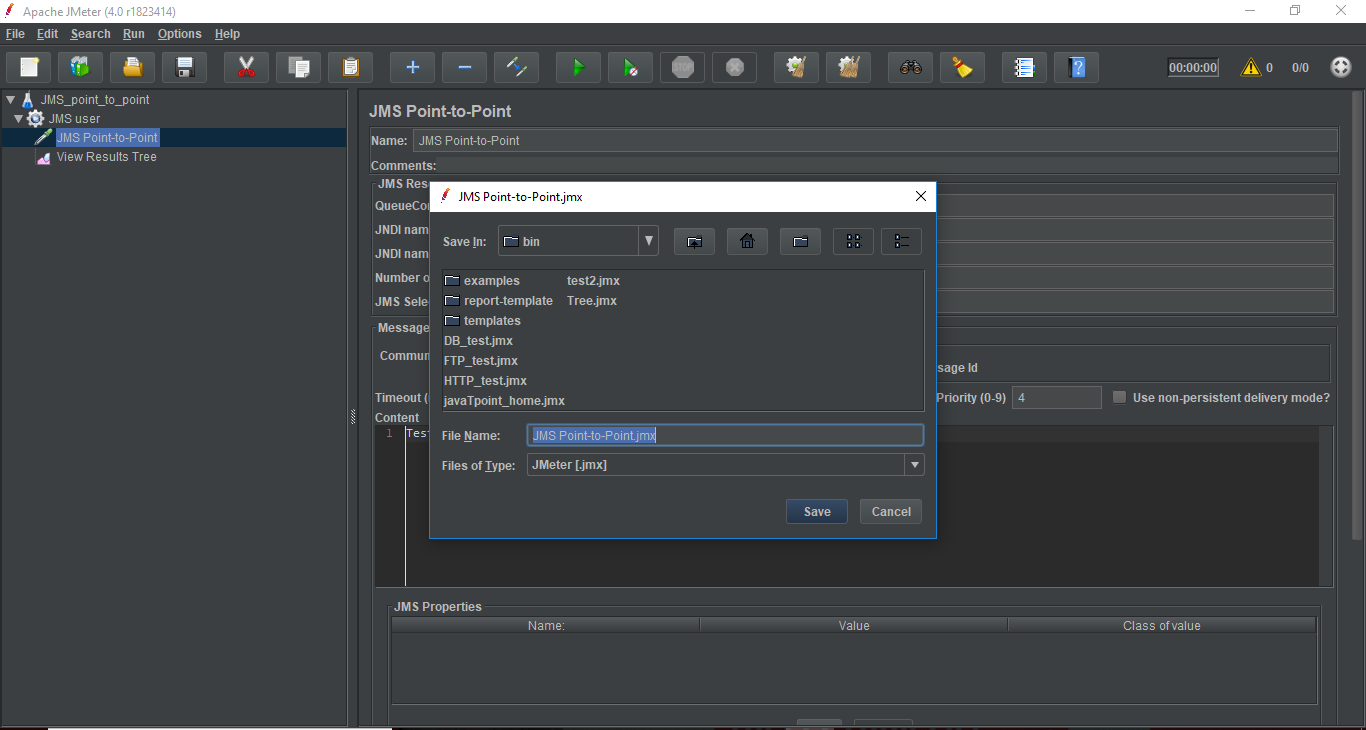This screenshot has width=1366, height=730.
Task: Select JMS user thread group in tree
Action: click(74, 119)
